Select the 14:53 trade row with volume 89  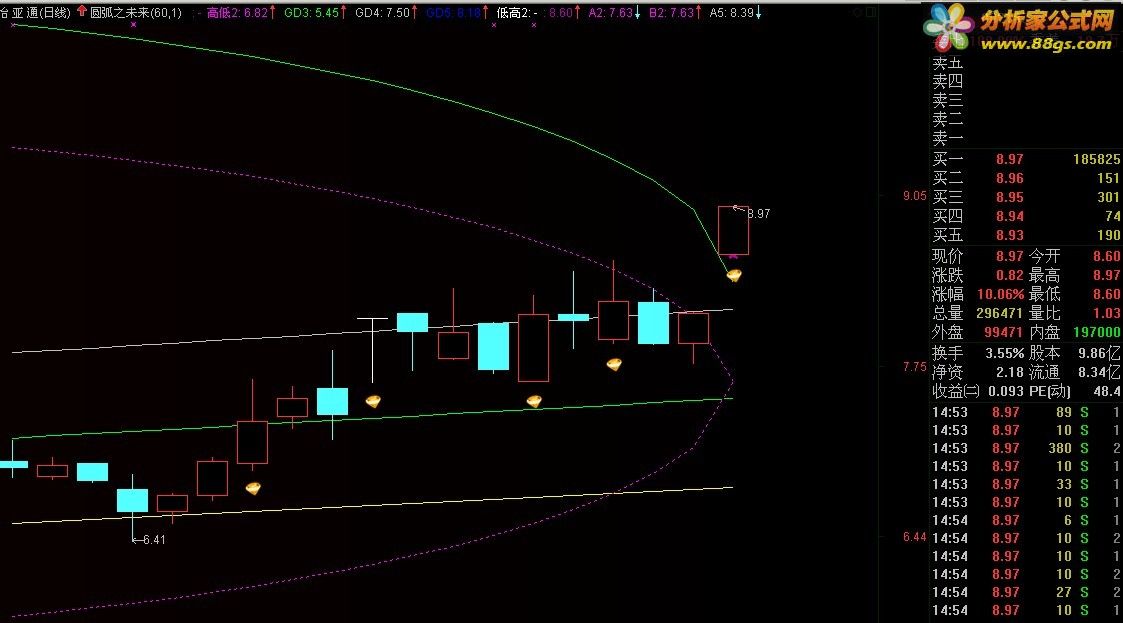pyautogui.click(x=1026, y=412)
